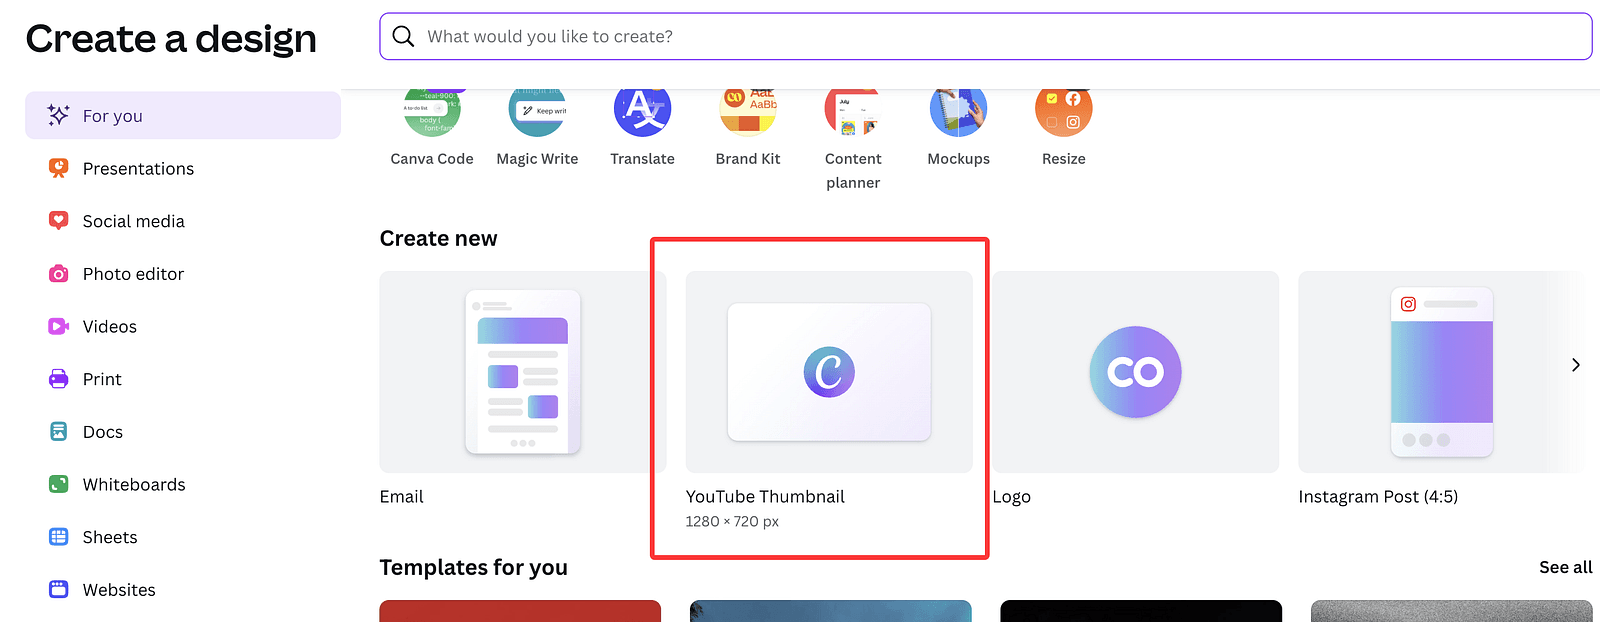Image resolution: width=1600 pixels, height=622 pixels.
Task: Launch the Magic Write tool
Action: [x=537, y=113]
